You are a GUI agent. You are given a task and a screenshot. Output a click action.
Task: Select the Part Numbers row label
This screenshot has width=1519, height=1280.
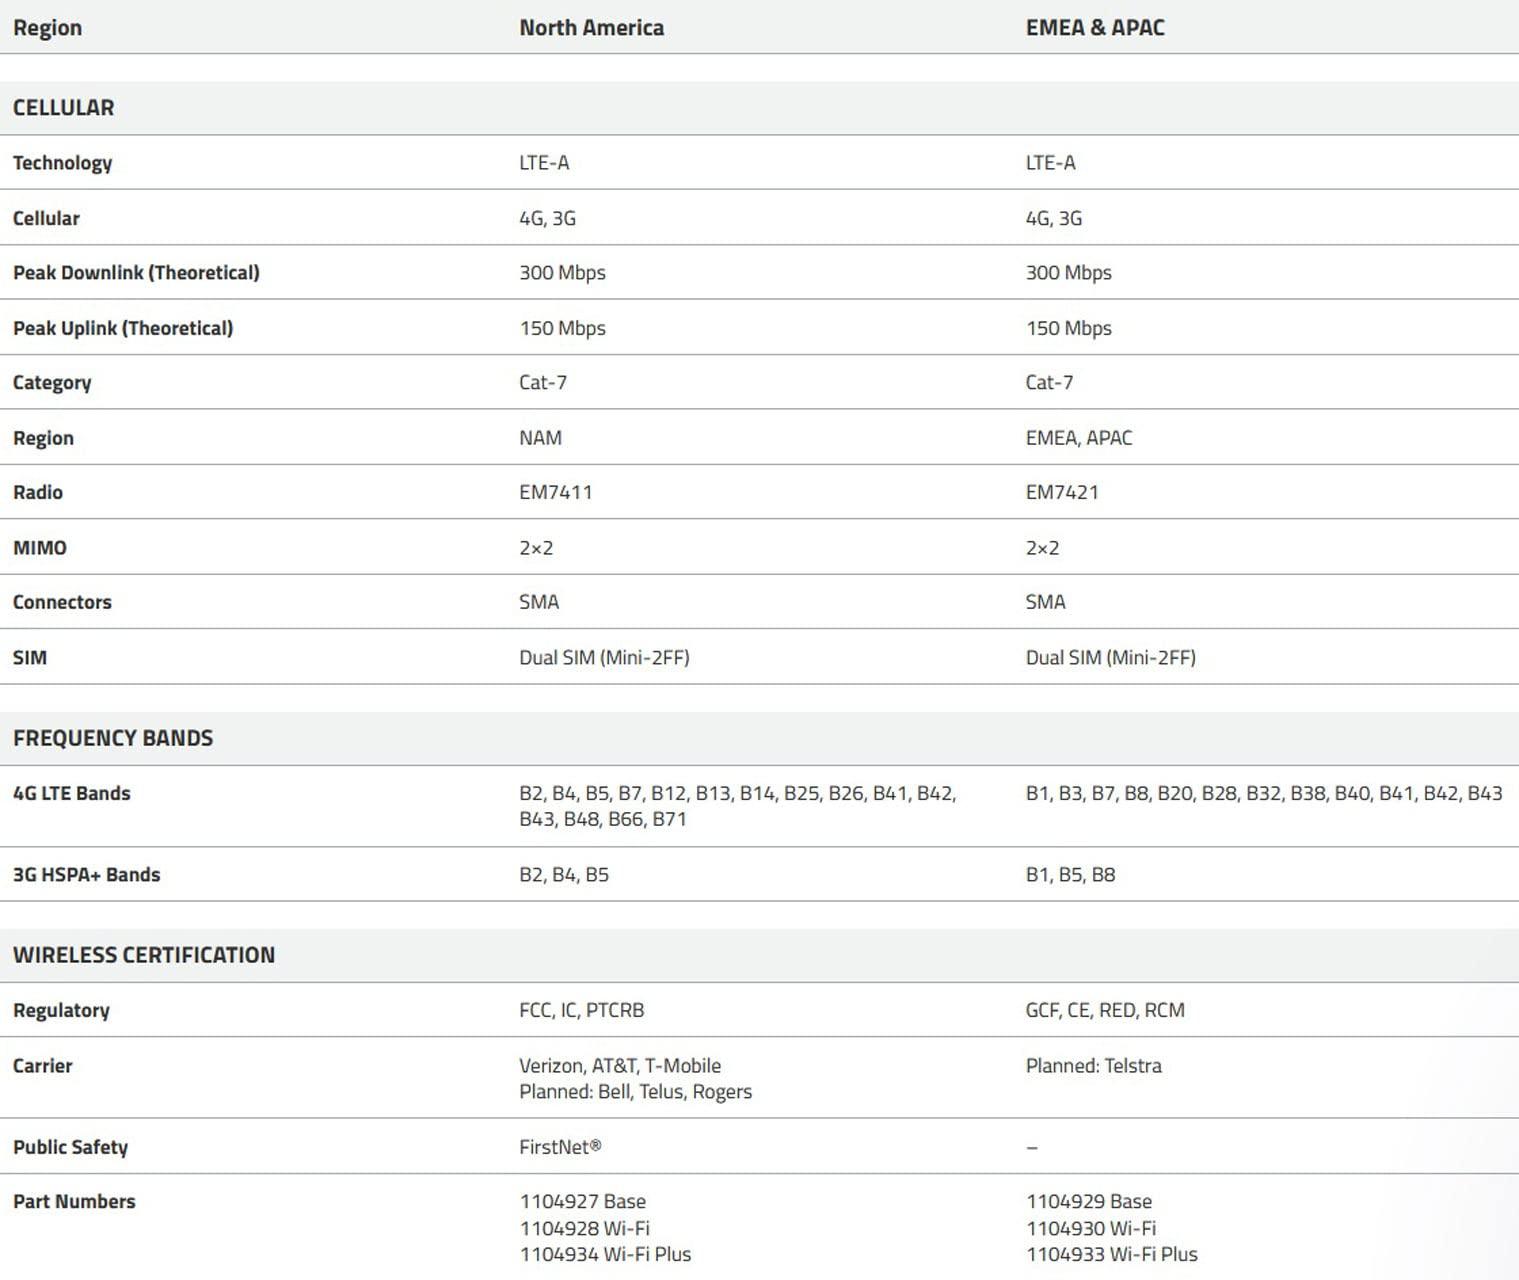[74, 1201]
